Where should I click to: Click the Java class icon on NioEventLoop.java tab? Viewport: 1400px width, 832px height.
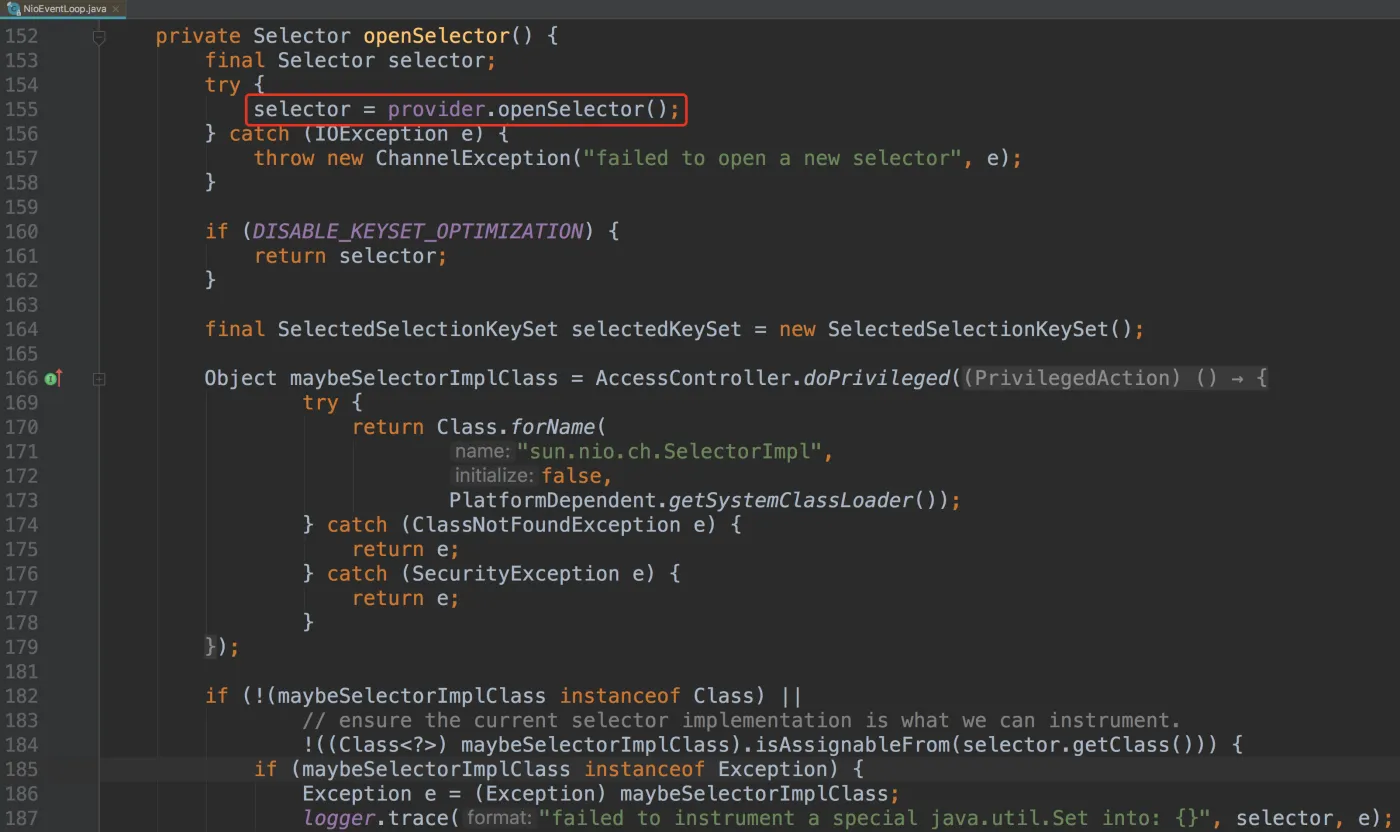pyautogui.click(x=12, y=8)
